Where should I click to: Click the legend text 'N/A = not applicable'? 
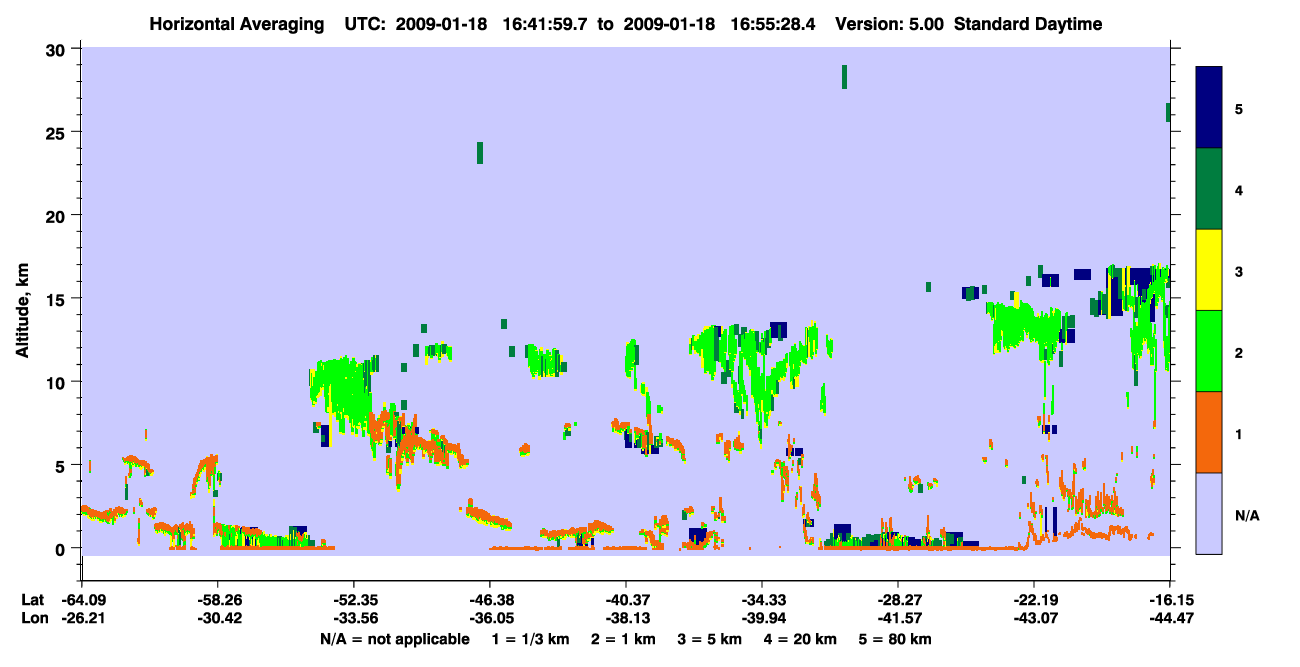click(x=394, y=639)
